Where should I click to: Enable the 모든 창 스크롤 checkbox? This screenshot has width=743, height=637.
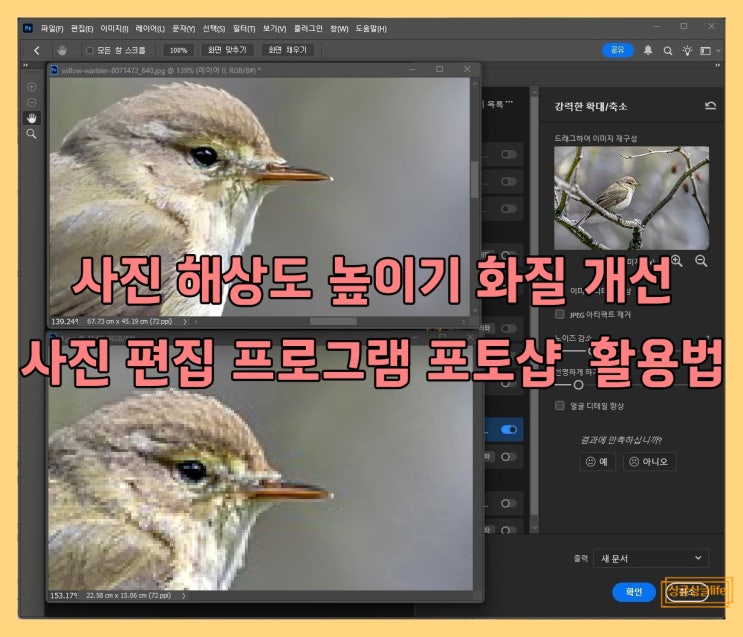coord(90,50)
